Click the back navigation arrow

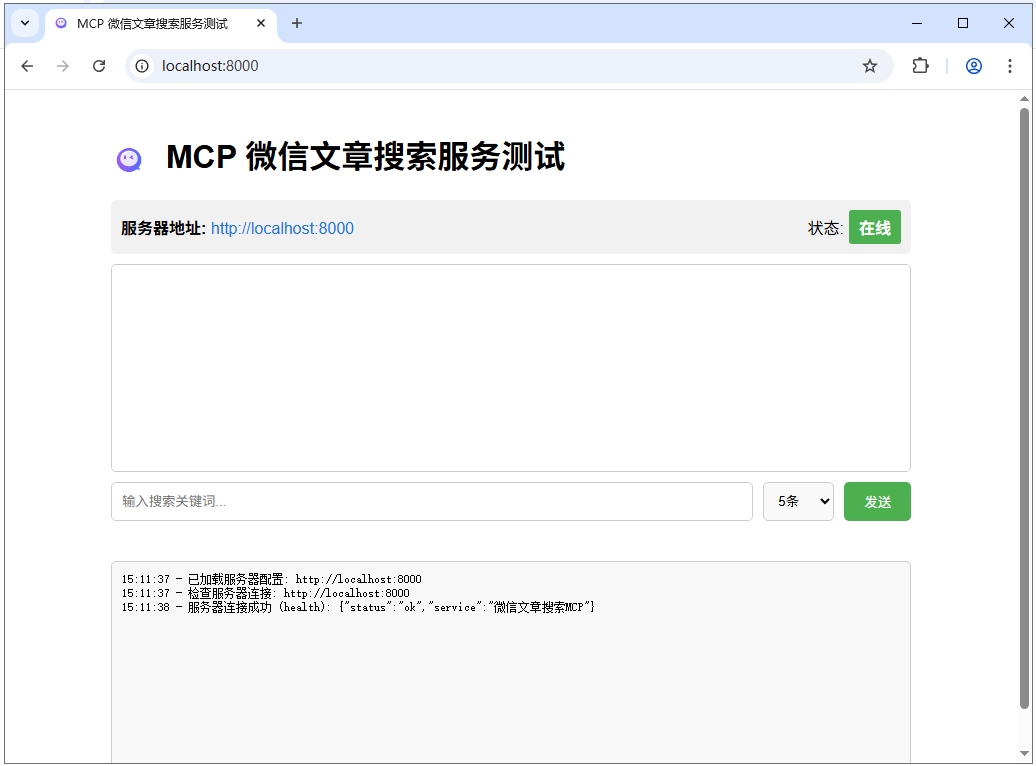27,66
